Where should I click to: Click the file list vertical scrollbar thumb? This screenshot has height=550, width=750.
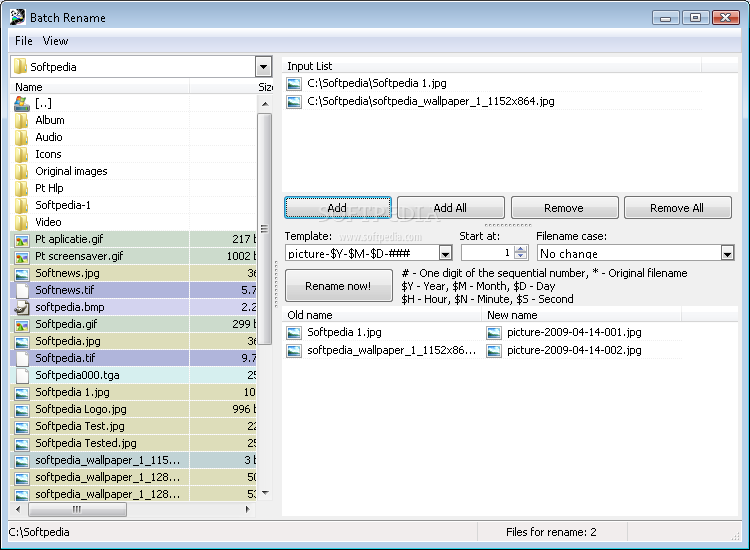(265, 229)
